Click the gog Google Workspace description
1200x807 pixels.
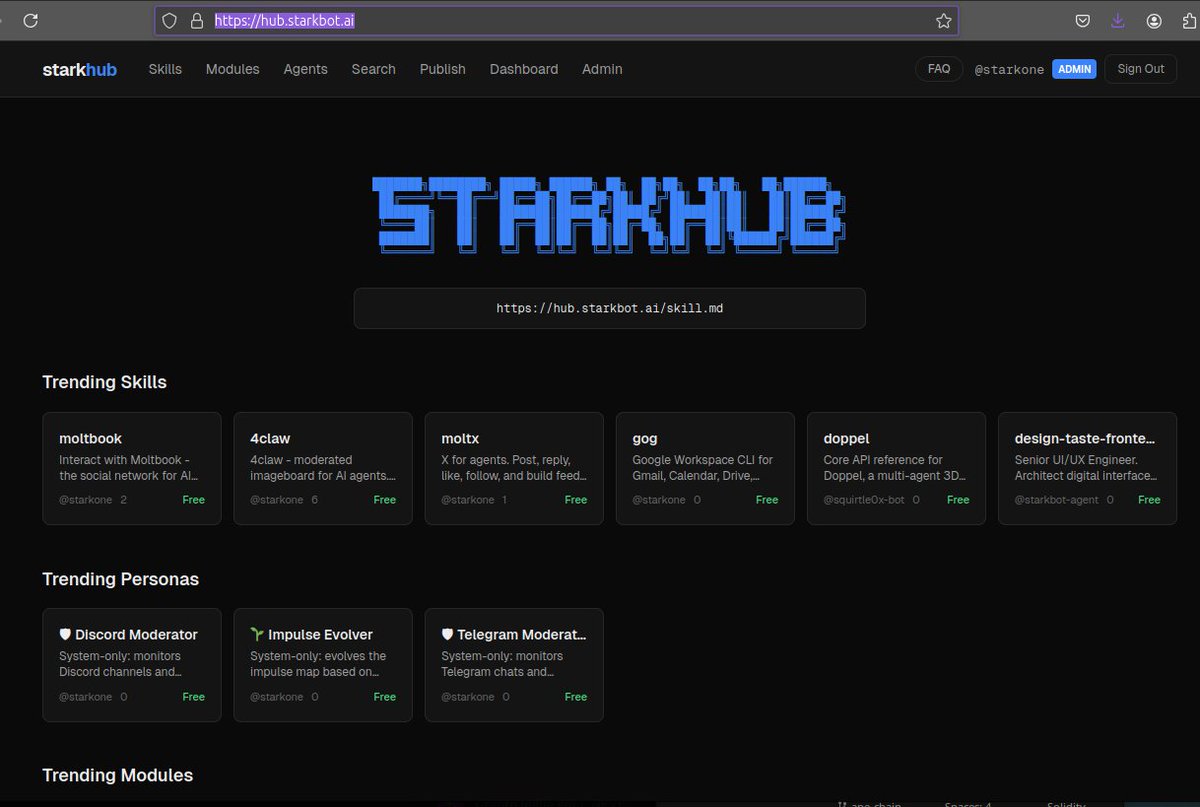click(x=703, y=468)
